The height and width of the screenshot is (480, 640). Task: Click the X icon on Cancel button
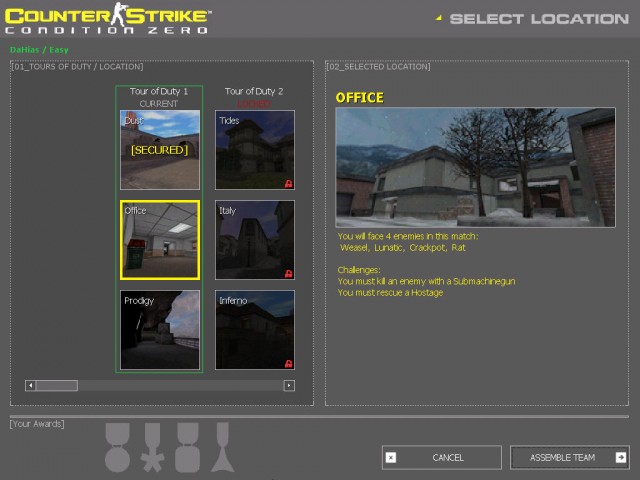pos(391,458)
